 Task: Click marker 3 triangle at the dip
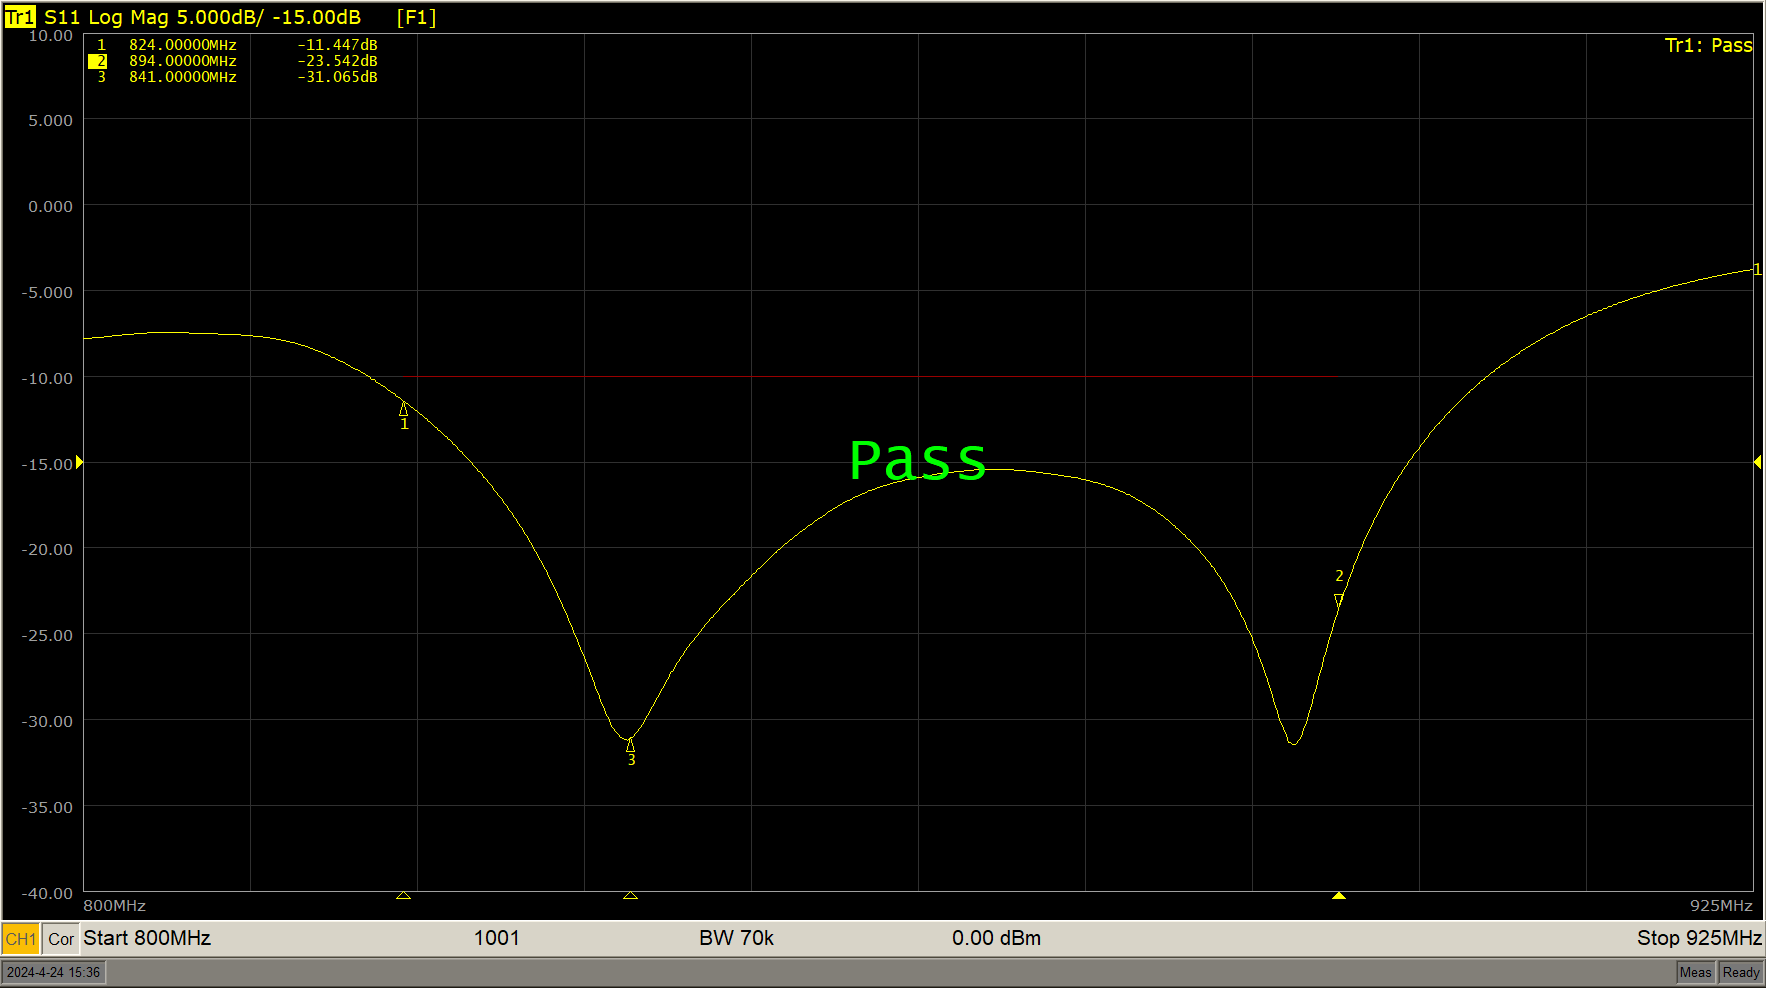(630, 745)
